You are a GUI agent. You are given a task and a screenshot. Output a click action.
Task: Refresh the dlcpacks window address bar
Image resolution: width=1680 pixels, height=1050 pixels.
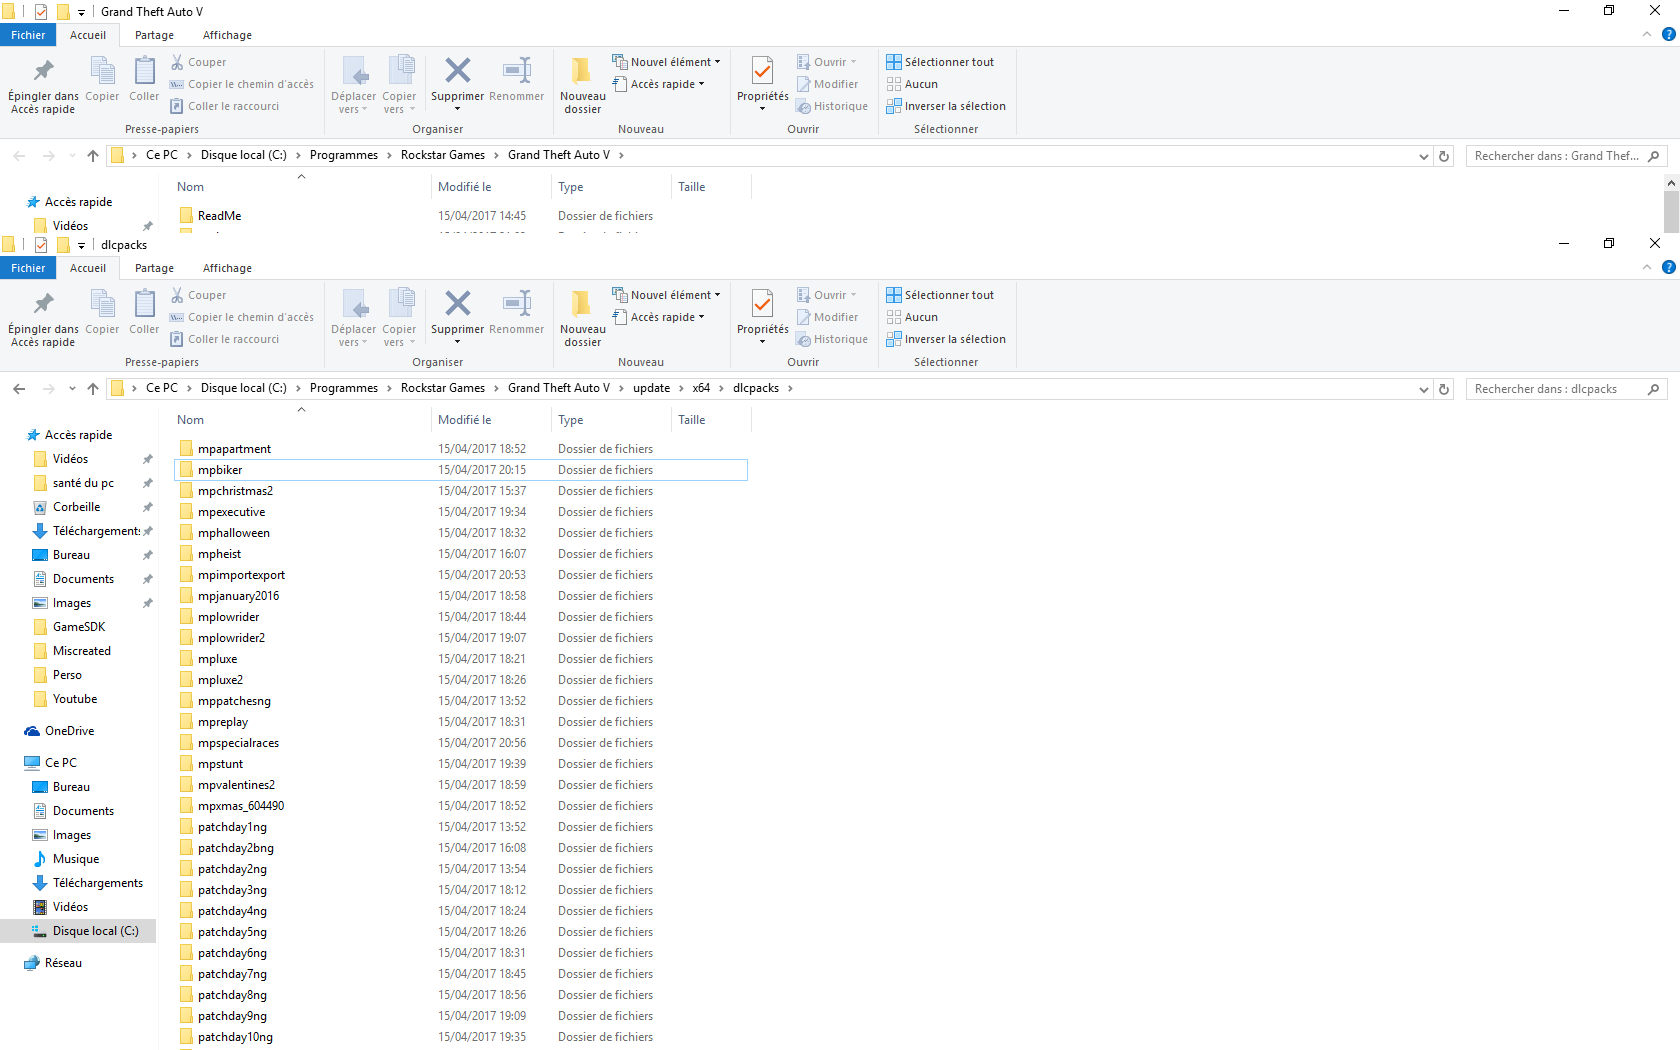pyautogui.click(x=1444, y=389)
